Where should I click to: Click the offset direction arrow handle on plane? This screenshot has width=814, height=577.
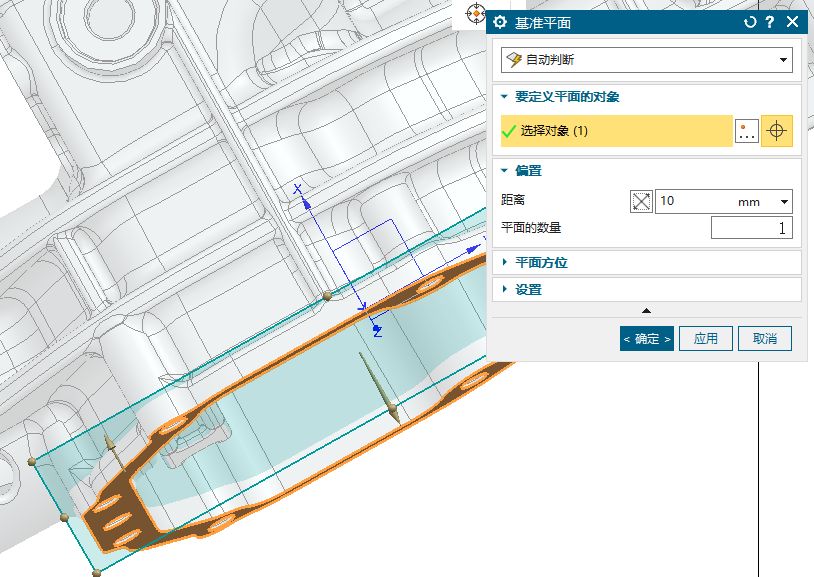click(394, 414)
